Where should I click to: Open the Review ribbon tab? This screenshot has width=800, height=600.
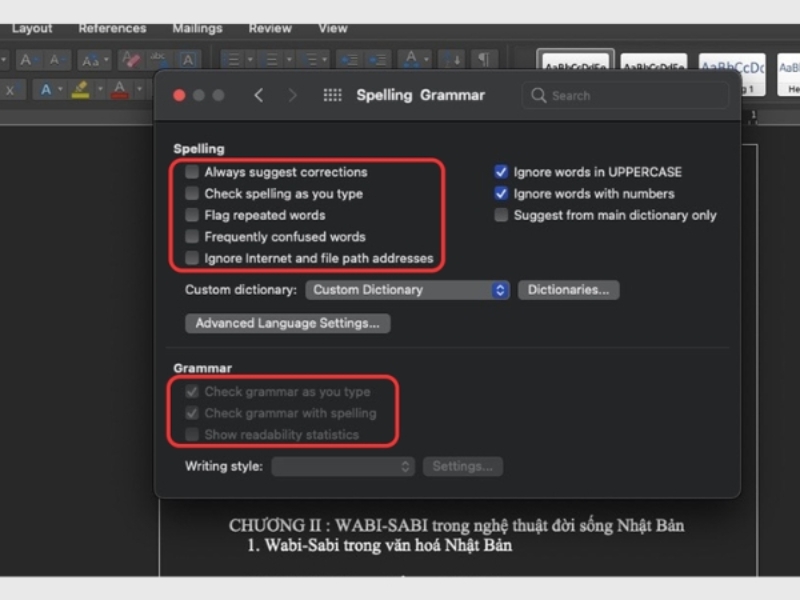click(270, 28)
